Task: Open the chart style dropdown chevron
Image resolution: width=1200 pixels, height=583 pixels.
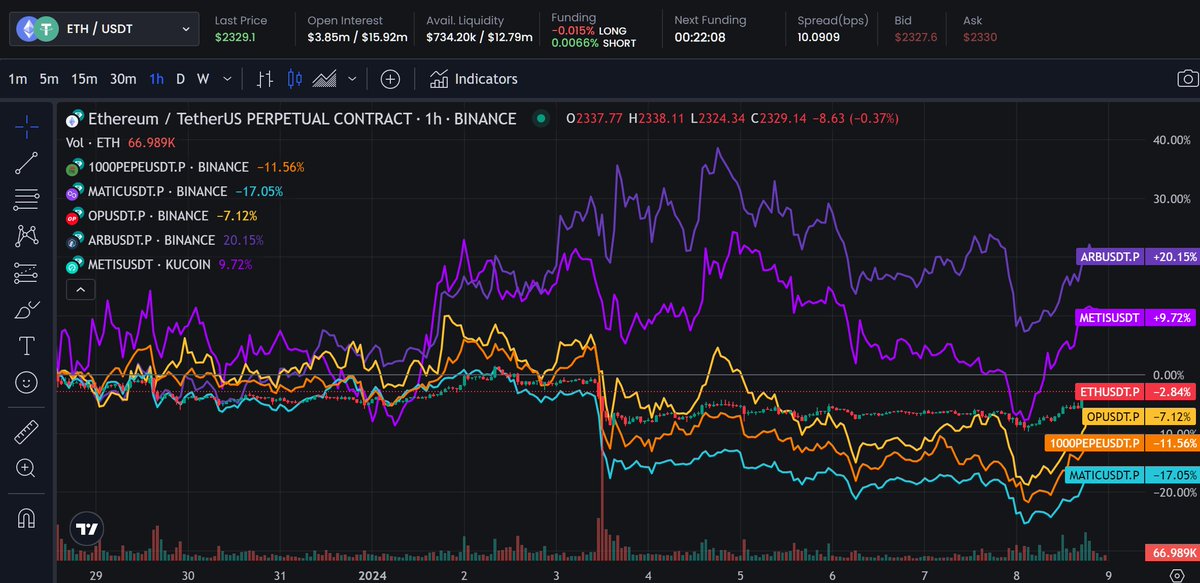Action: click(351, 78)
